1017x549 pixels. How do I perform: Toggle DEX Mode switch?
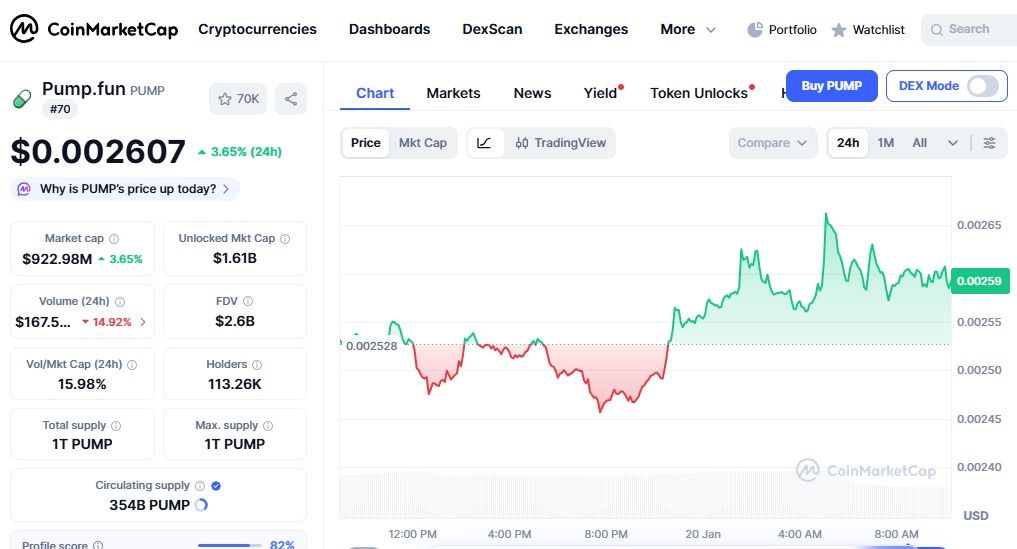coord(983,86)
